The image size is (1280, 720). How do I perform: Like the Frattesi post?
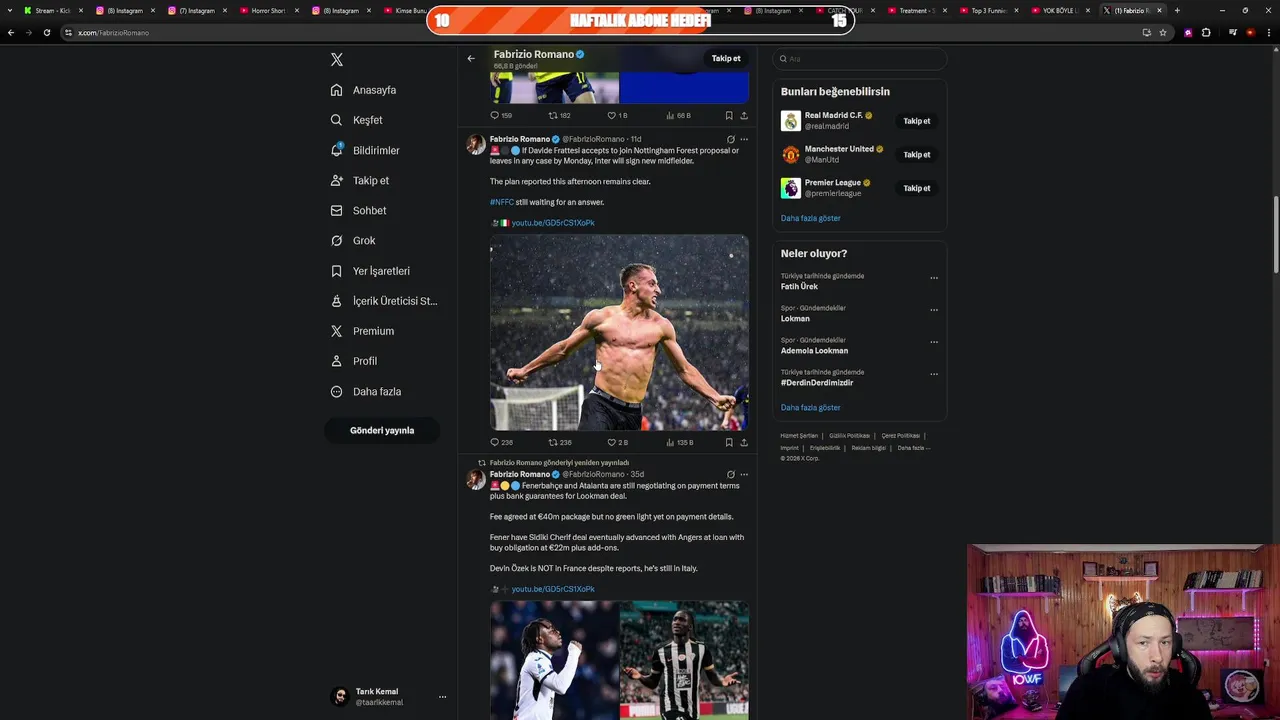tap(618, 442)
